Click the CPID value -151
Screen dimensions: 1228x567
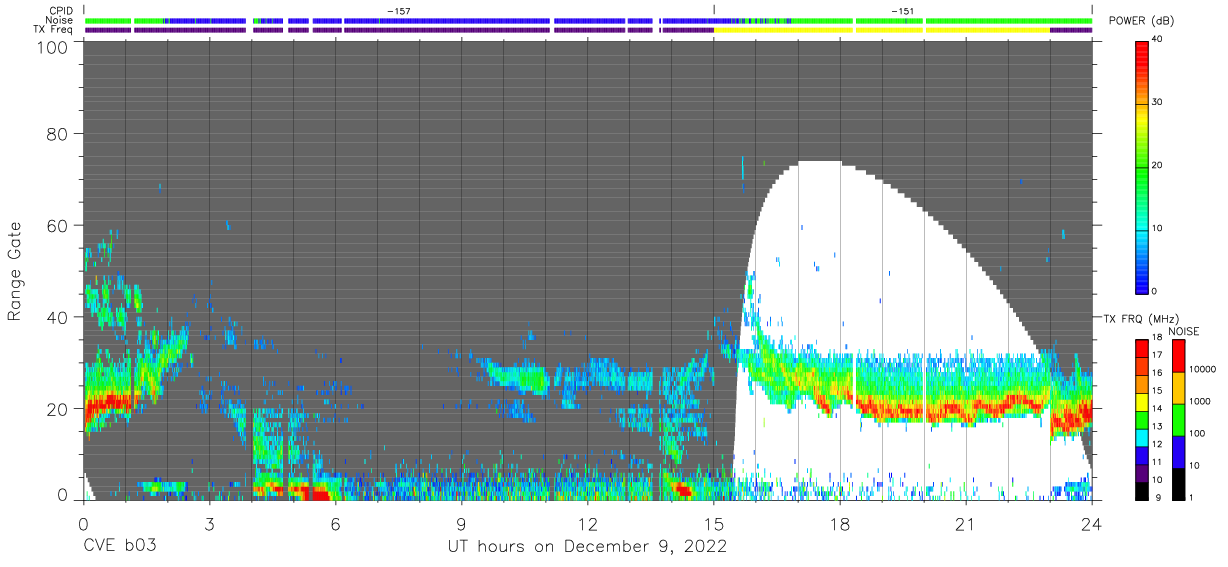click(x=902, y=11)
